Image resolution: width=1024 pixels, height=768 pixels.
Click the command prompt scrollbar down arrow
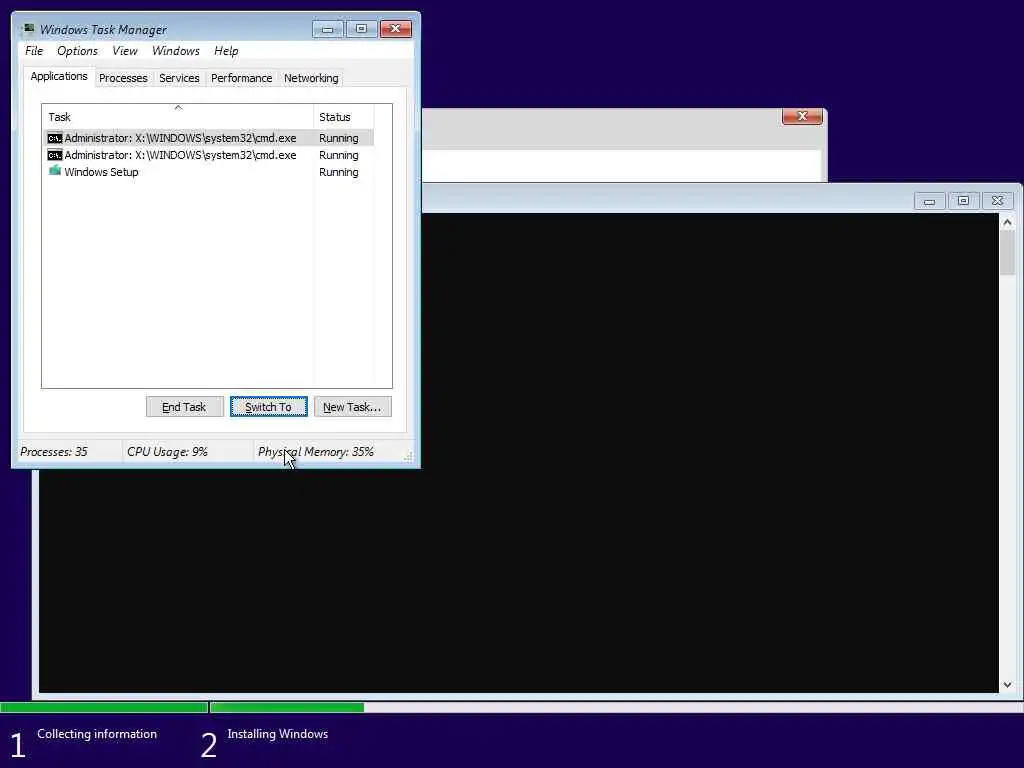coord(1007,684)
